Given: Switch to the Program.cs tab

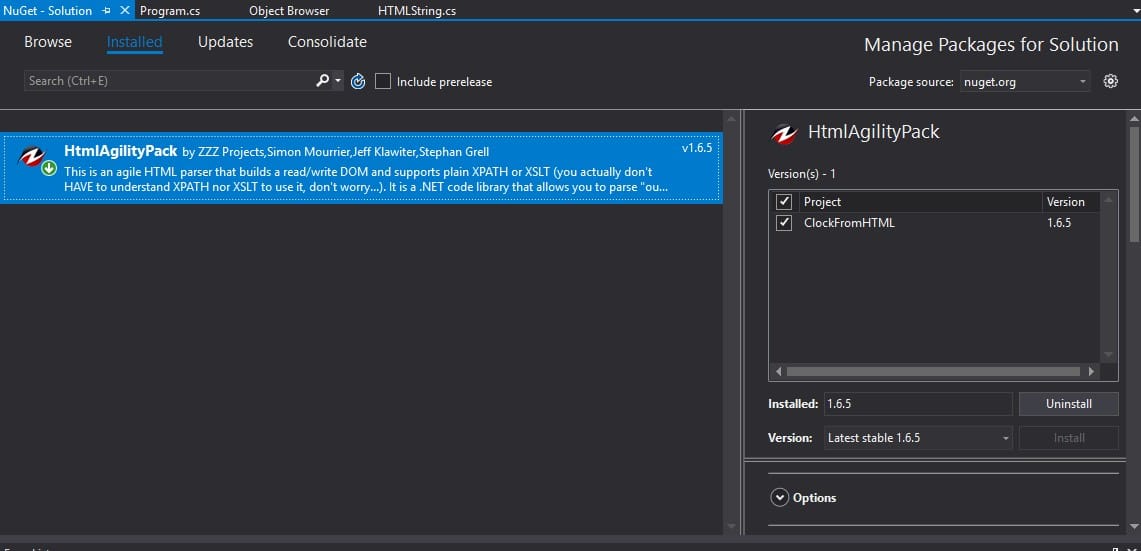Looking at the screenshot, I should pyautogui.click(x=170, y=11).
